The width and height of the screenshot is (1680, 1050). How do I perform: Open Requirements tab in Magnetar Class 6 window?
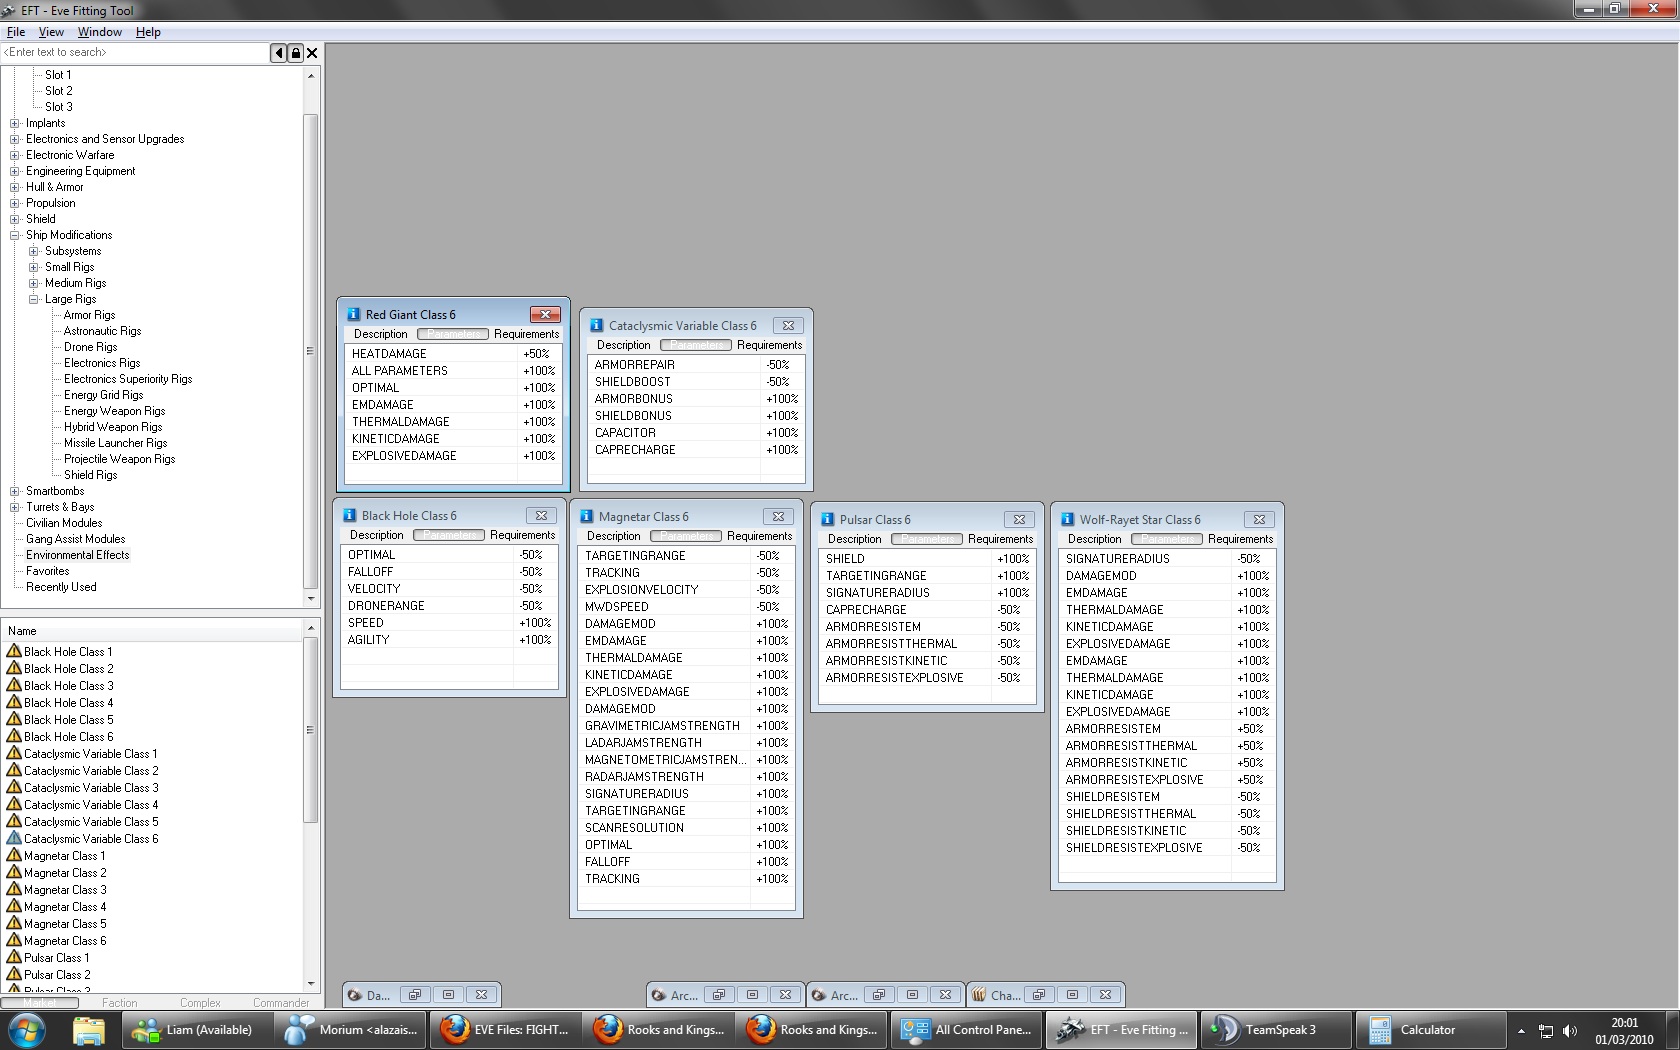pyautogui.click(x=760, y=536)
